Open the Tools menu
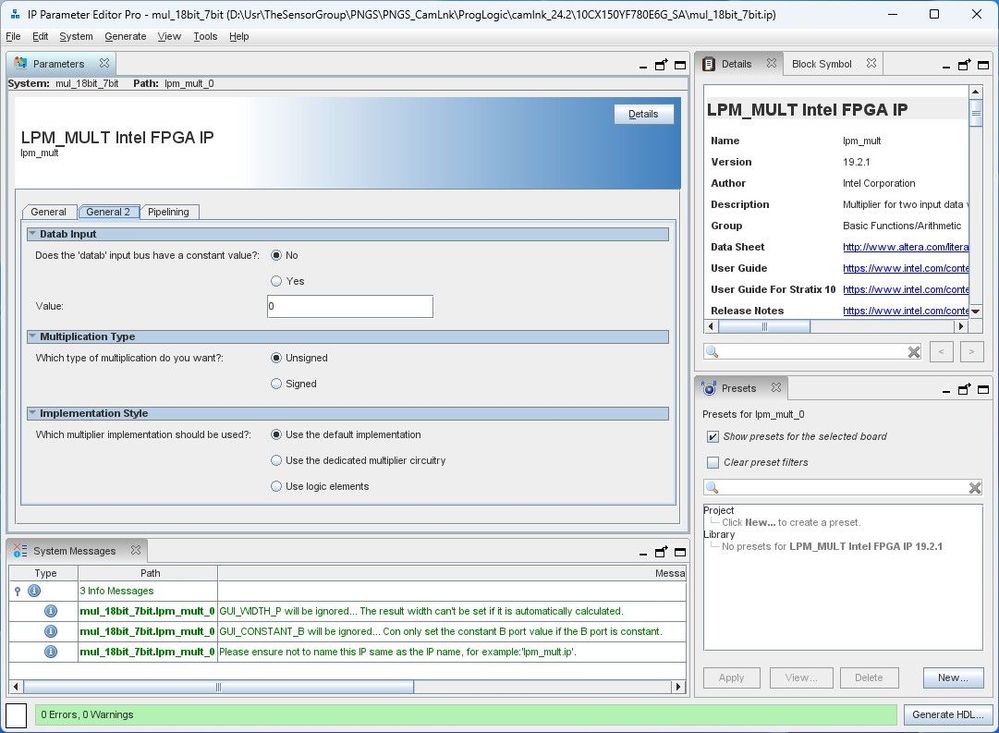The height and width of the screenshot is (733, 999). [x=205, y=36]
